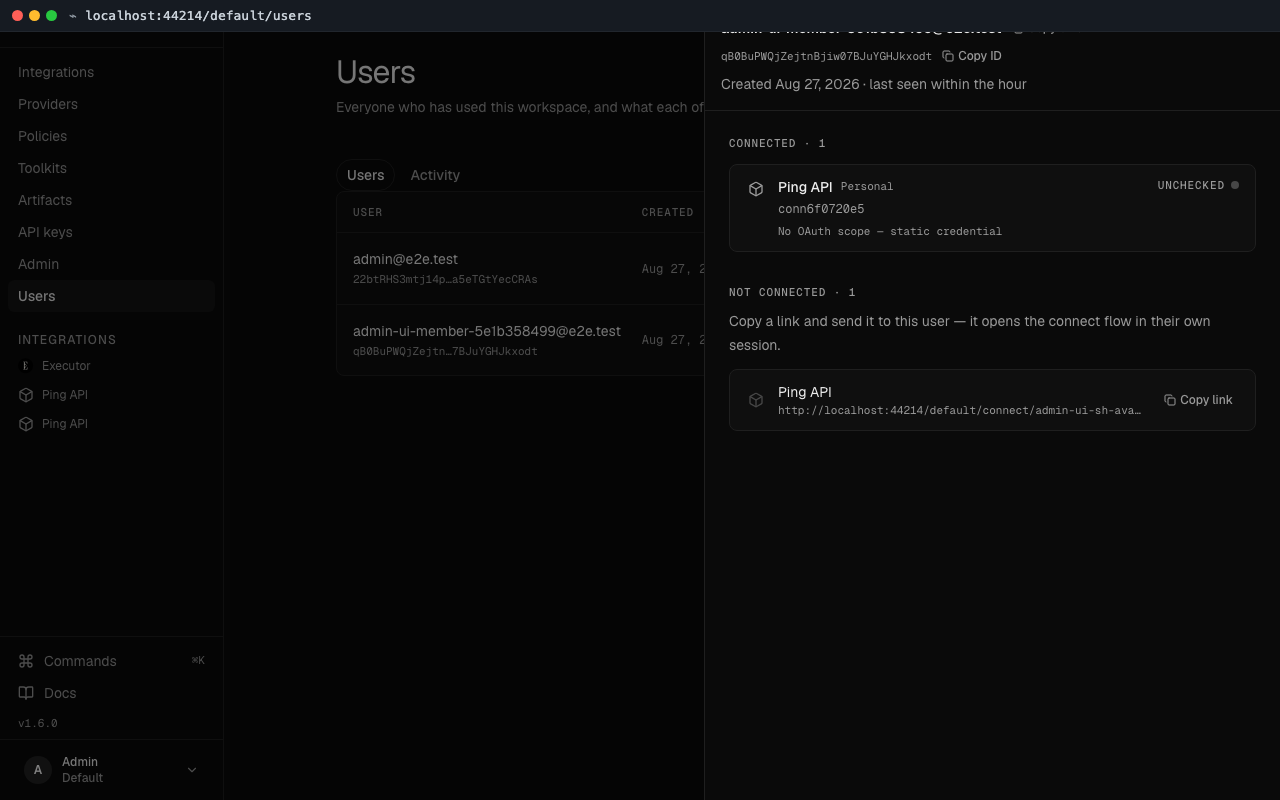Viewport: 1280px width, 800px height.
Task: Open Providers in the sidebar
Action: [111, 104]
